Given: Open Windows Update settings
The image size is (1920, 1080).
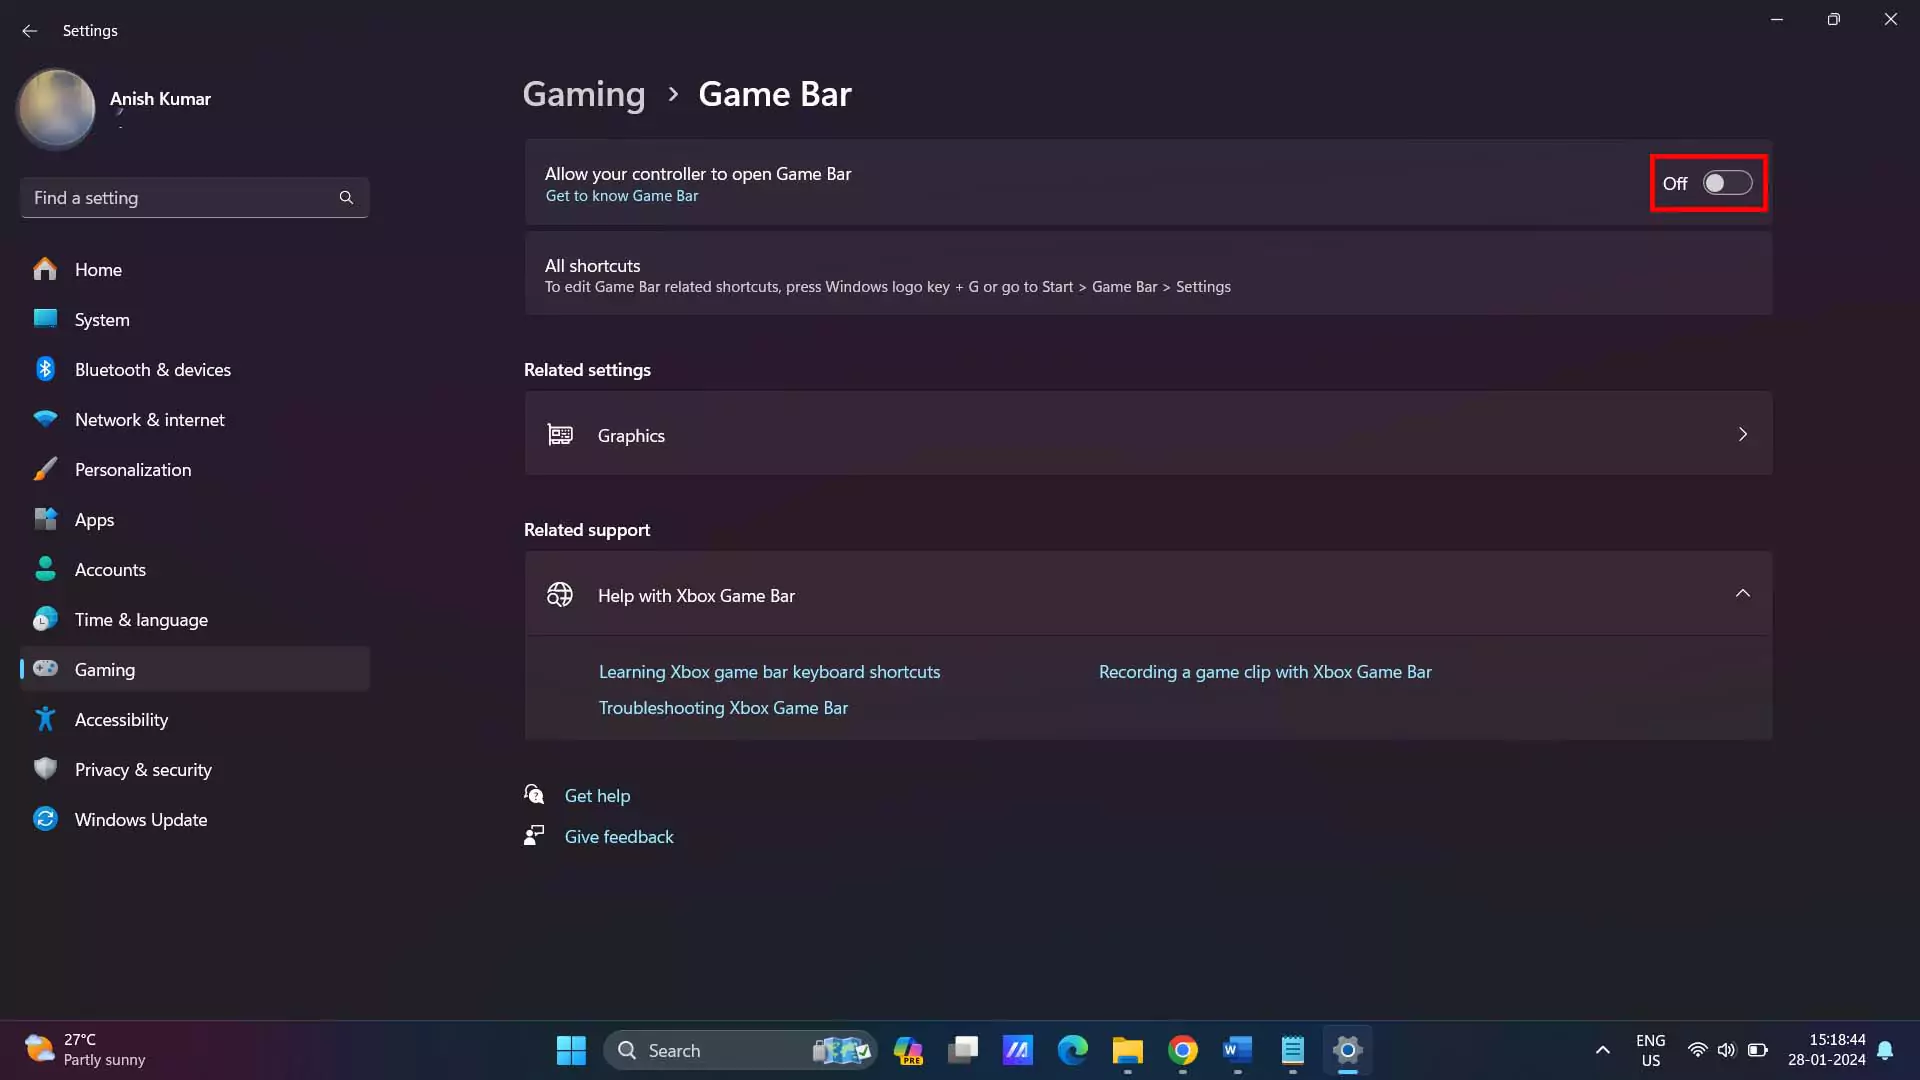Looking at the screenshot, I should coord(195,820).
